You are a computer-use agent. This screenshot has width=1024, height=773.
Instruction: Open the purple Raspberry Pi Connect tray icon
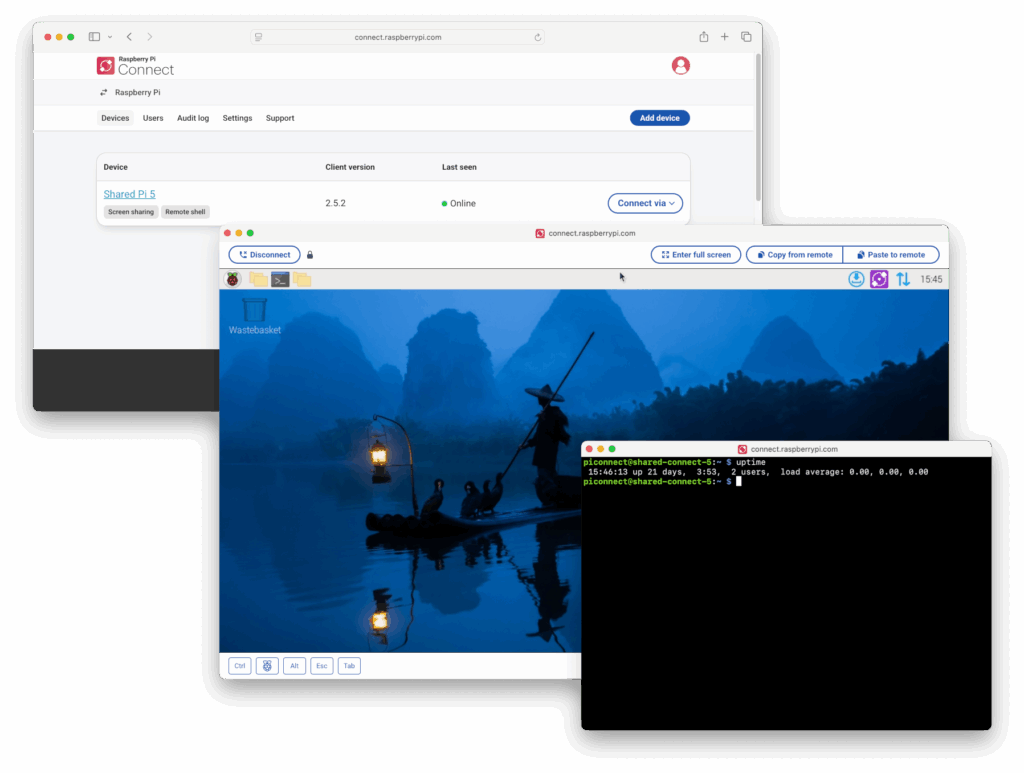(879, 279)
